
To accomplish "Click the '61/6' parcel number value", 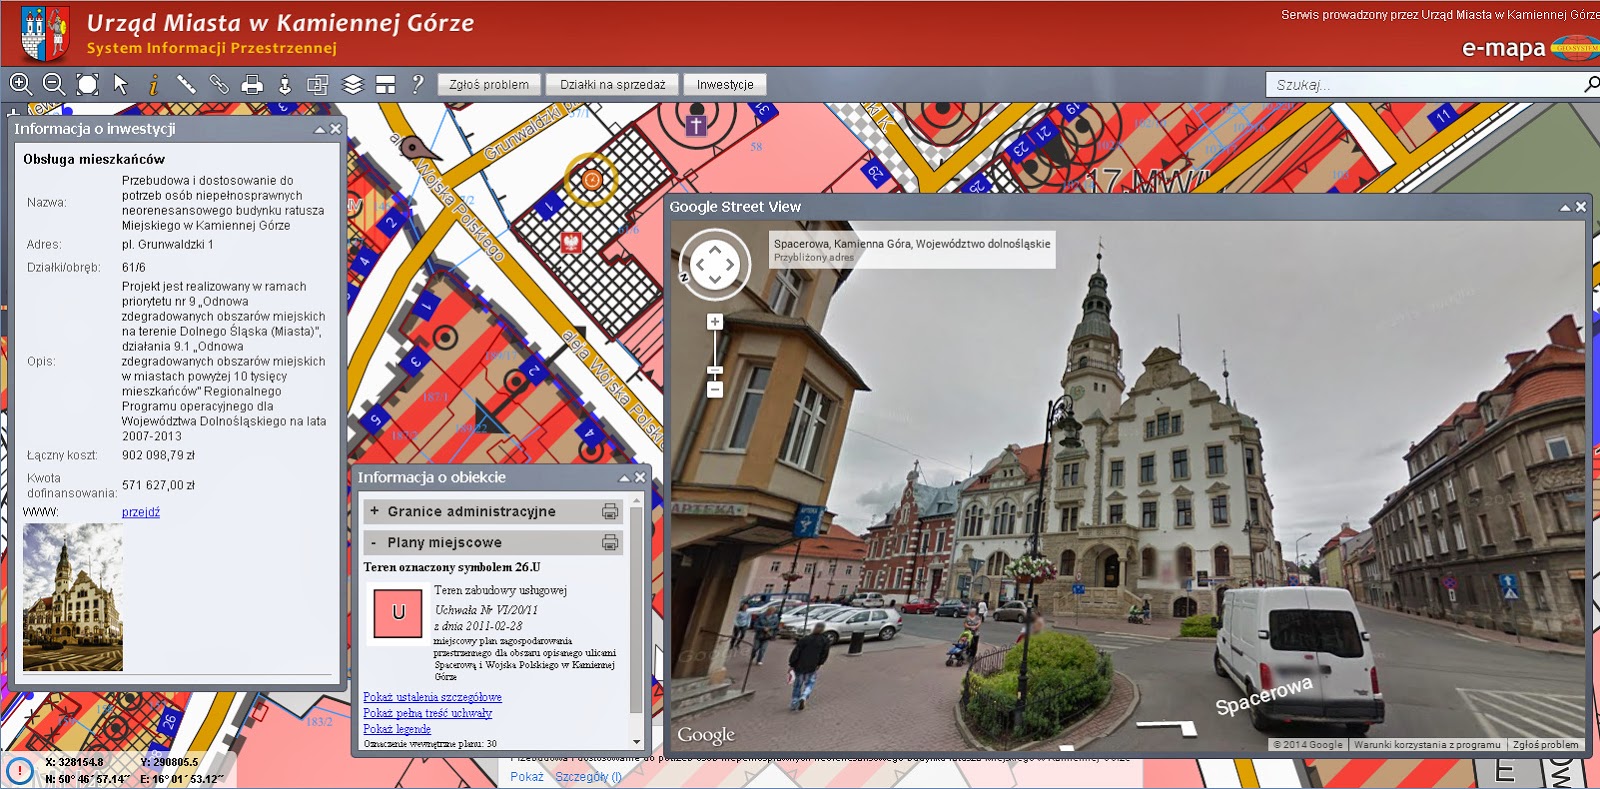I will tap(134, 267).
